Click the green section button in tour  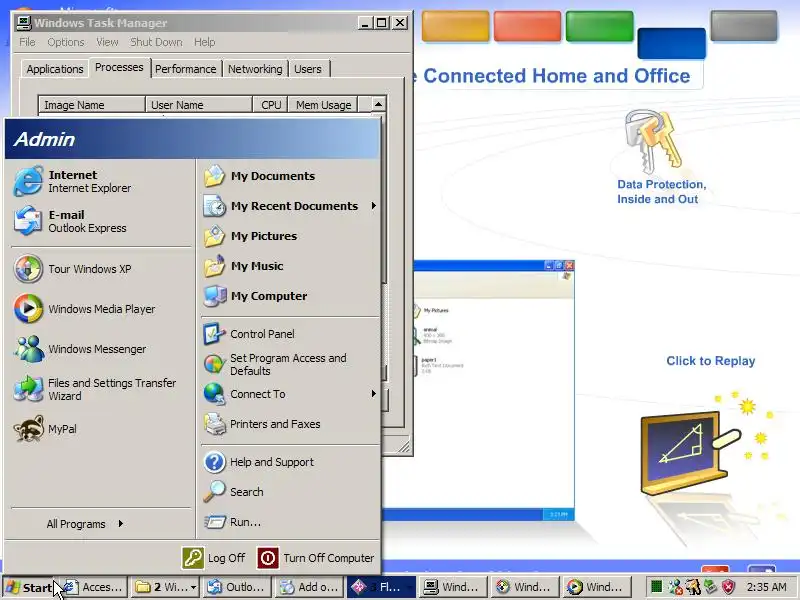pyautogui.click(x=599, y=27)
